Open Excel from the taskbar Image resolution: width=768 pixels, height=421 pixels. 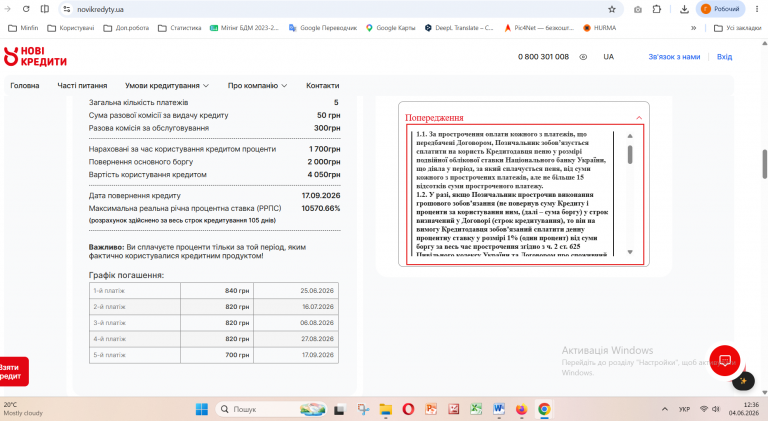(476, 409)
